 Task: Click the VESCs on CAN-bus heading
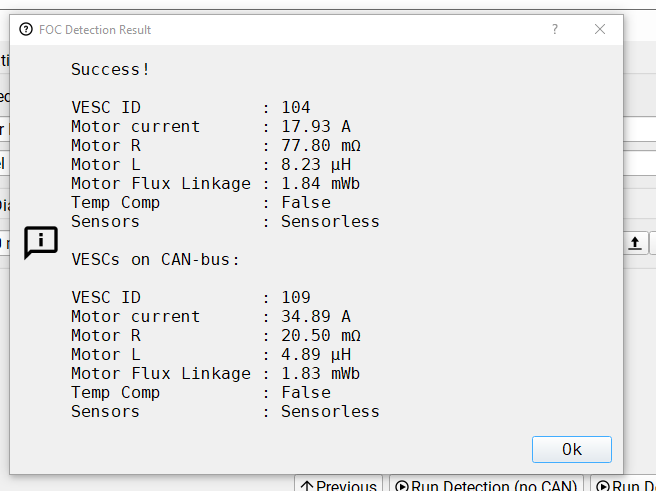(156, 260)
